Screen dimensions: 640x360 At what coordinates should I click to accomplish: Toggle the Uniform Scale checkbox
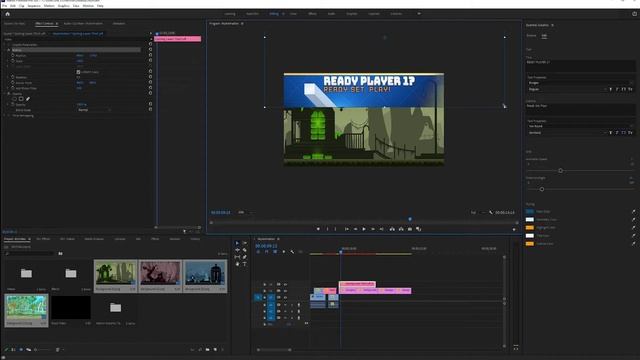coord(78,72)
